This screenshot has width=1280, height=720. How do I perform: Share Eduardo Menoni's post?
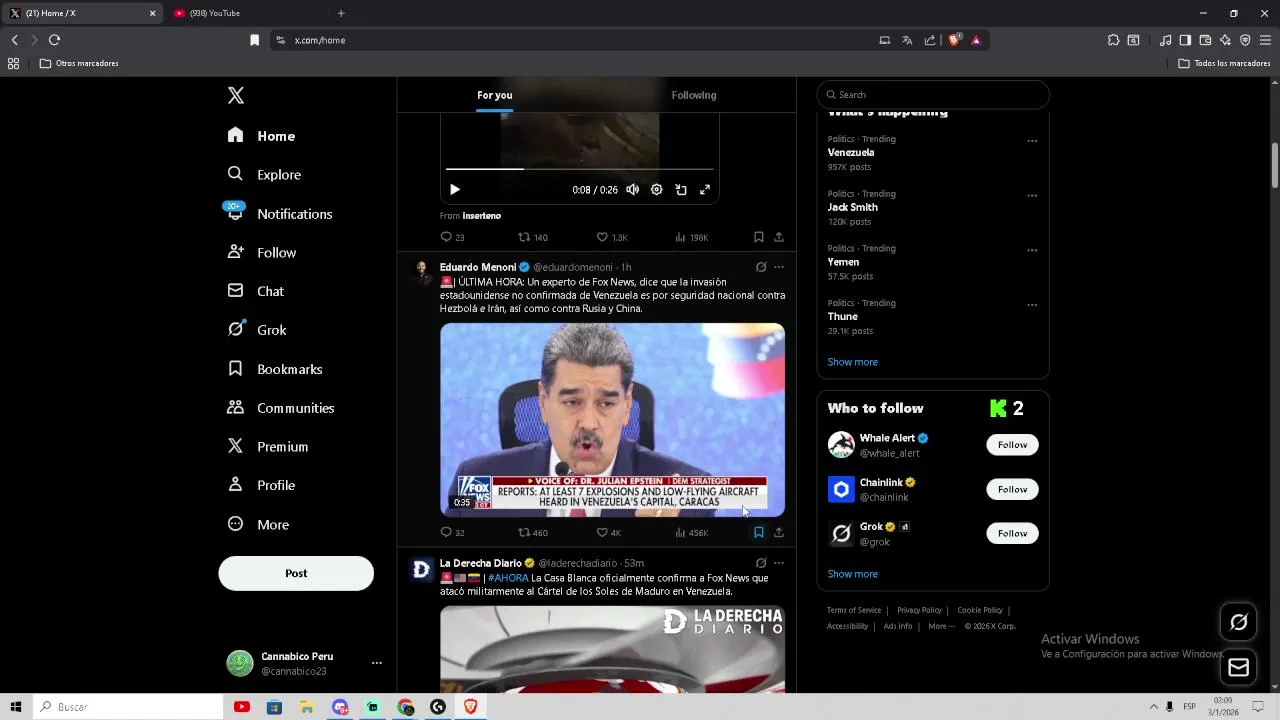779,533
